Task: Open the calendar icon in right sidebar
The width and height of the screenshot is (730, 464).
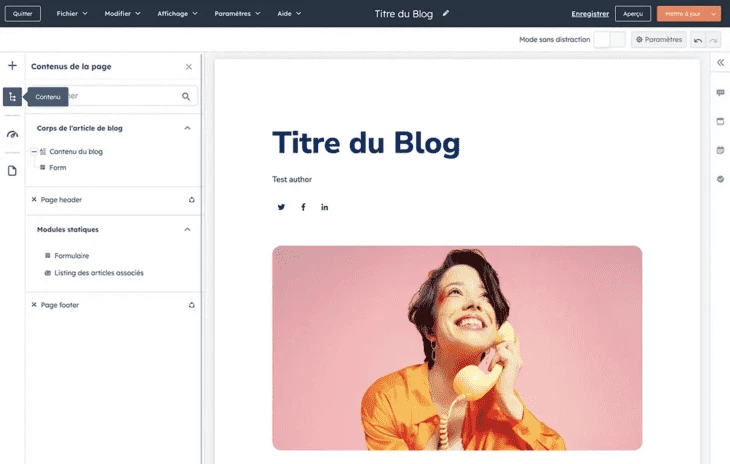Action: pos(720,150)
